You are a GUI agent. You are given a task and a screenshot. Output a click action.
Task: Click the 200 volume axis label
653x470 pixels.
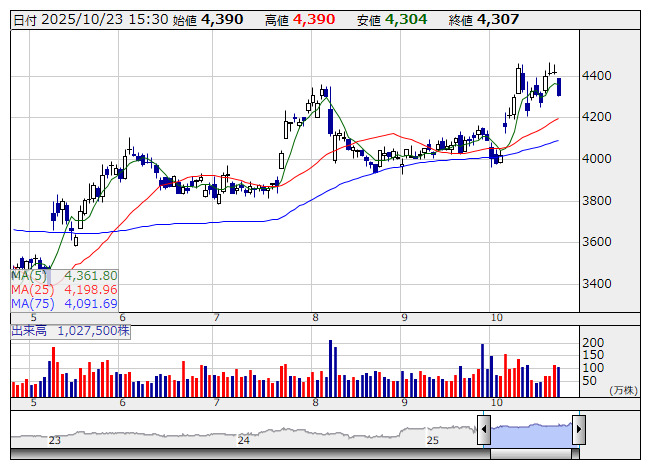pos(593,343)
